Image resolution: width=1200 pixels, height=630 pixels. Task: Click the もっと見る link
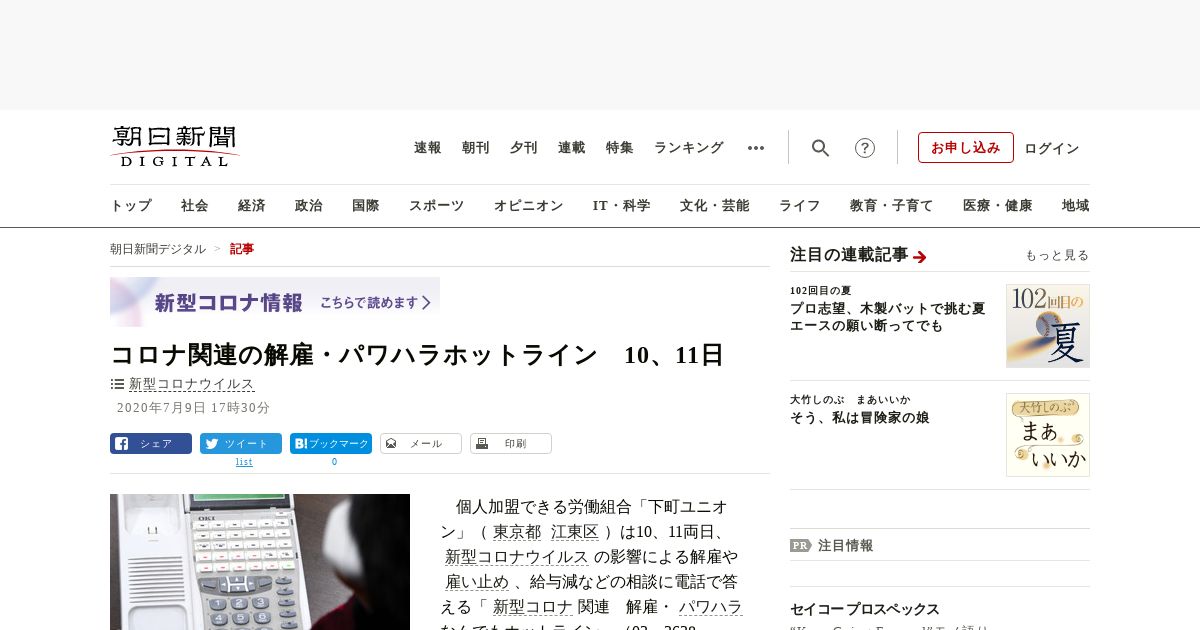(x=1057, y=256)
